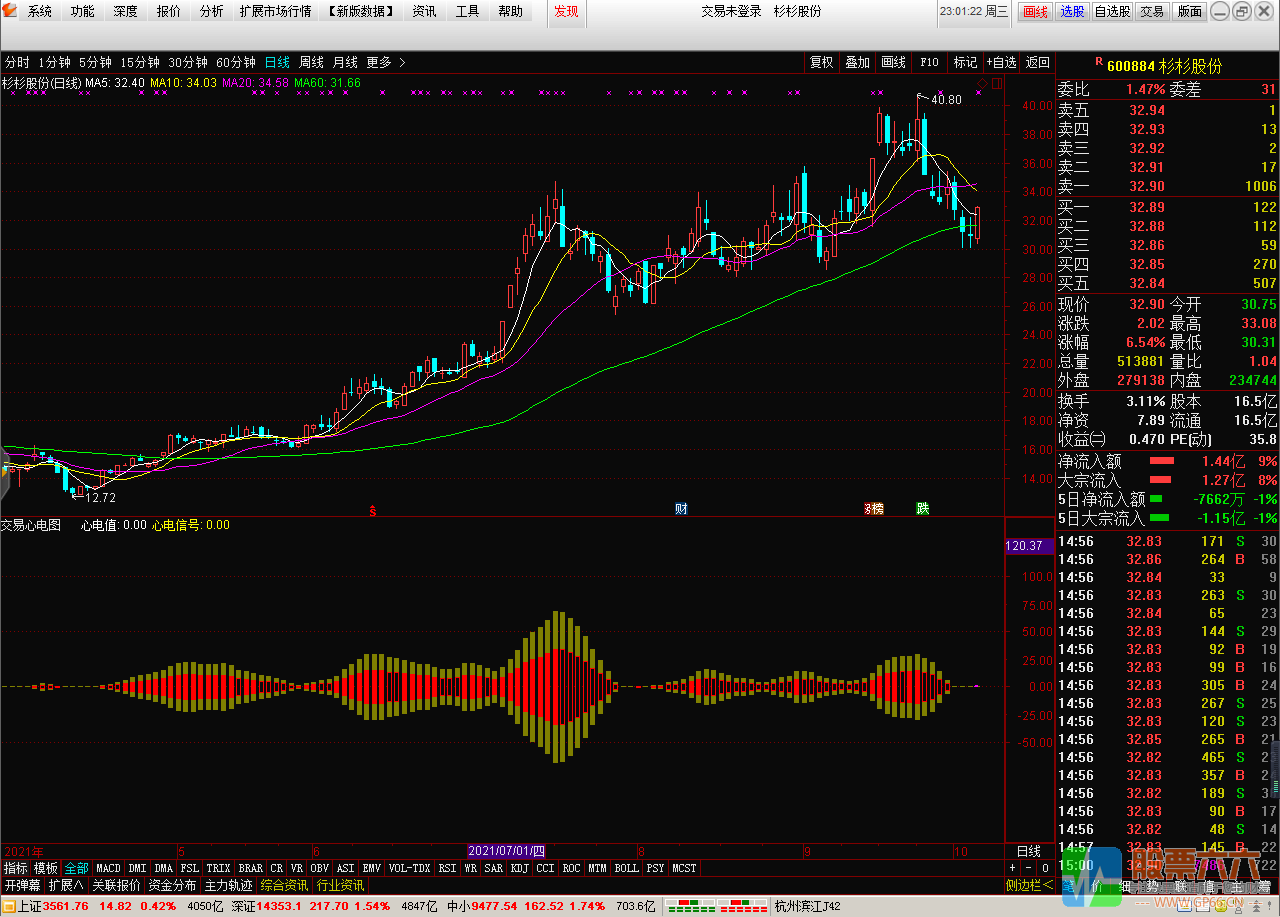This screenshot has width=1280, height=917.
Task: Click the 发现 button in menu bar
Action: tap(566, 12)
